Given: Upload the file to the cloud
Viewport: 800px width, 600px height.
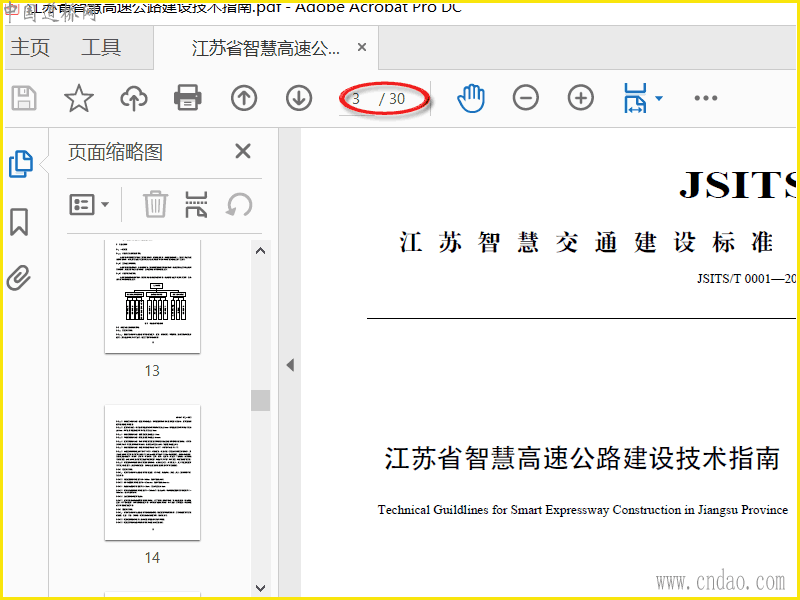Looking at the screenshot, I should click(134, 98).
